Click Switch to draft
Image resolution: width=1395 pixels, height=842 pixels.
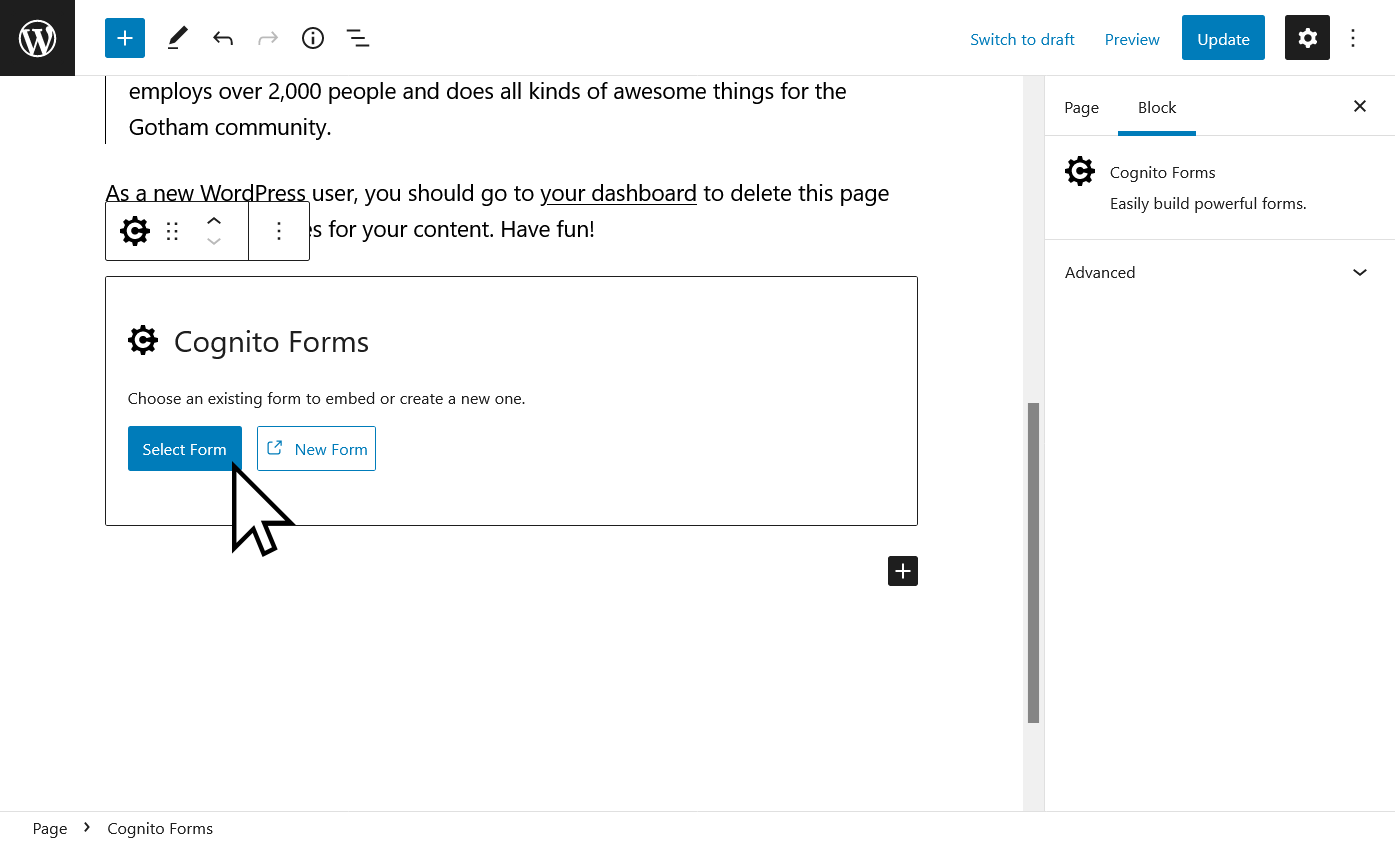[x=1022, y=39]
